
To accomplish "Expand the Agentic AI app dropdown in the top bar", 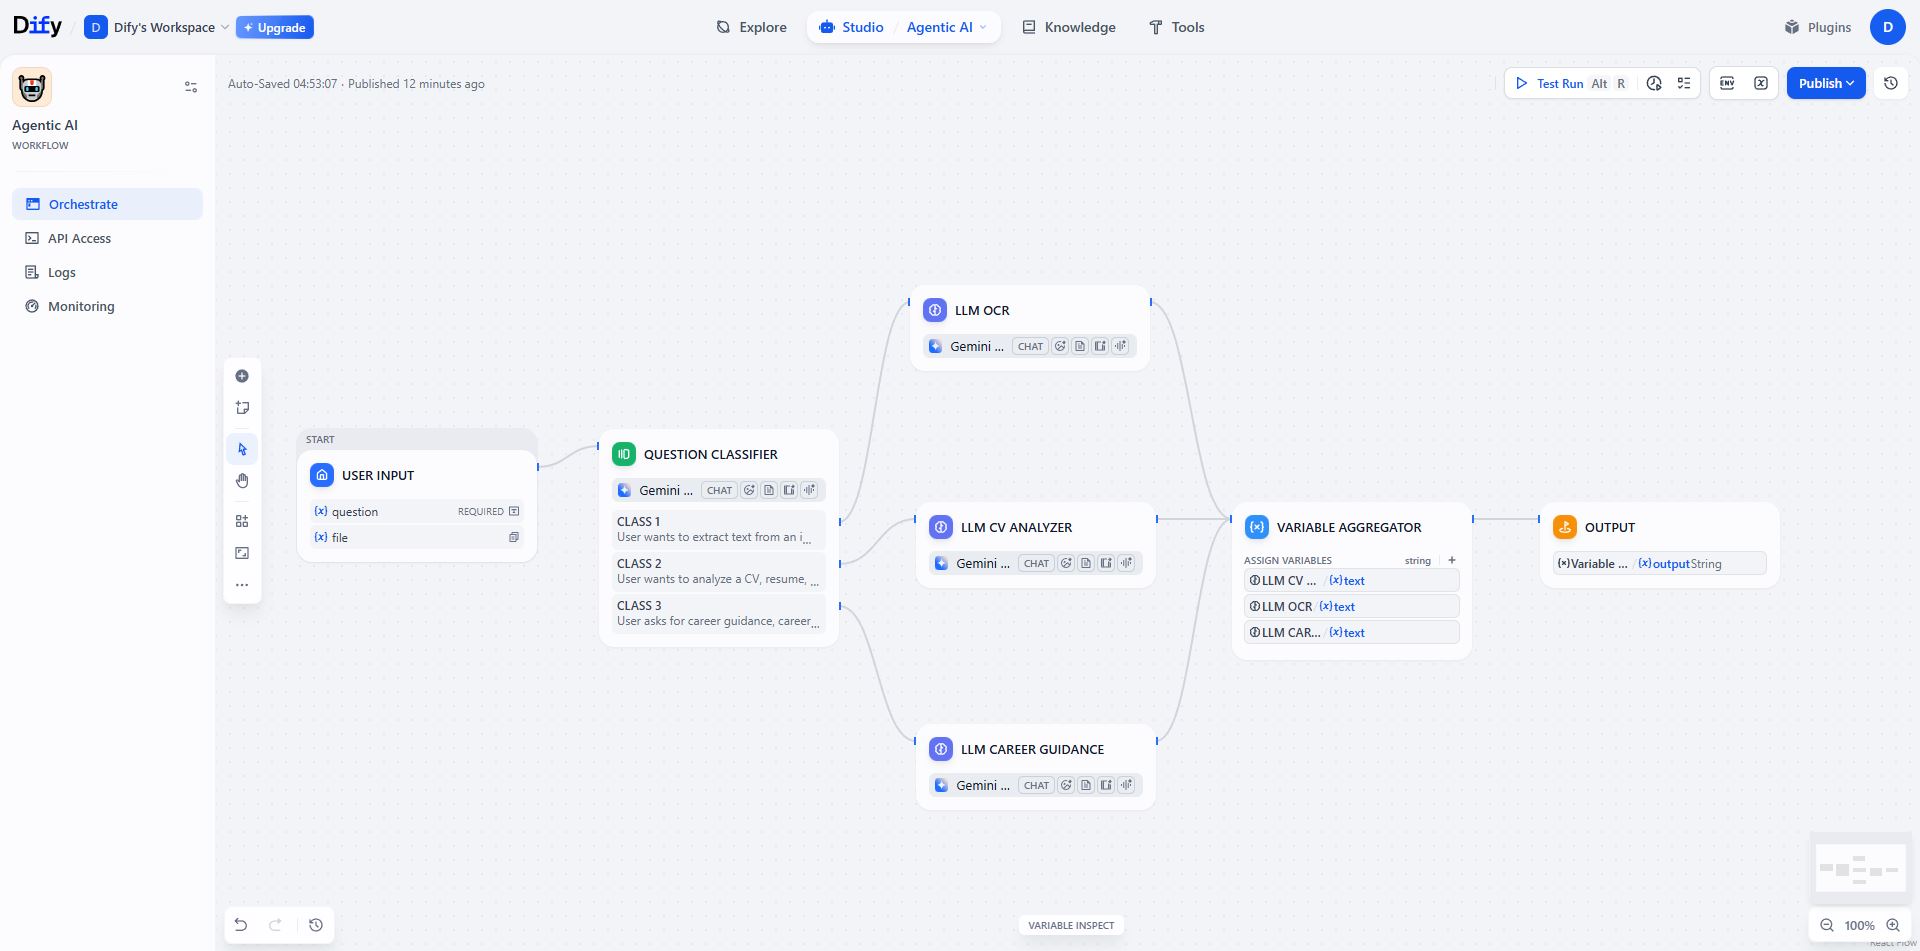I will [946, 27].
